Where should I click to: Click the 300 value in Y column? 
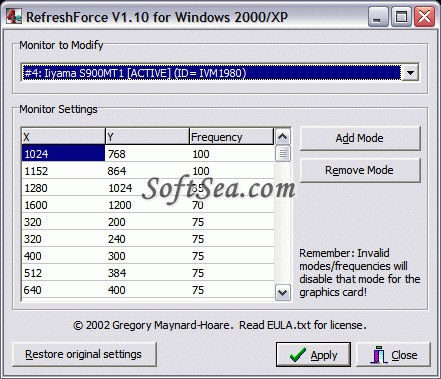[116, 256]
